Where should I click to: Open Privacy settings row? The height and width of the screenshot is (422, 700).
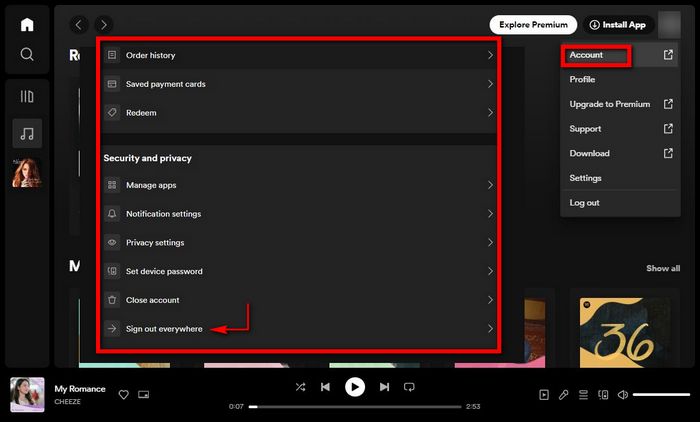[x=299, y=242]
